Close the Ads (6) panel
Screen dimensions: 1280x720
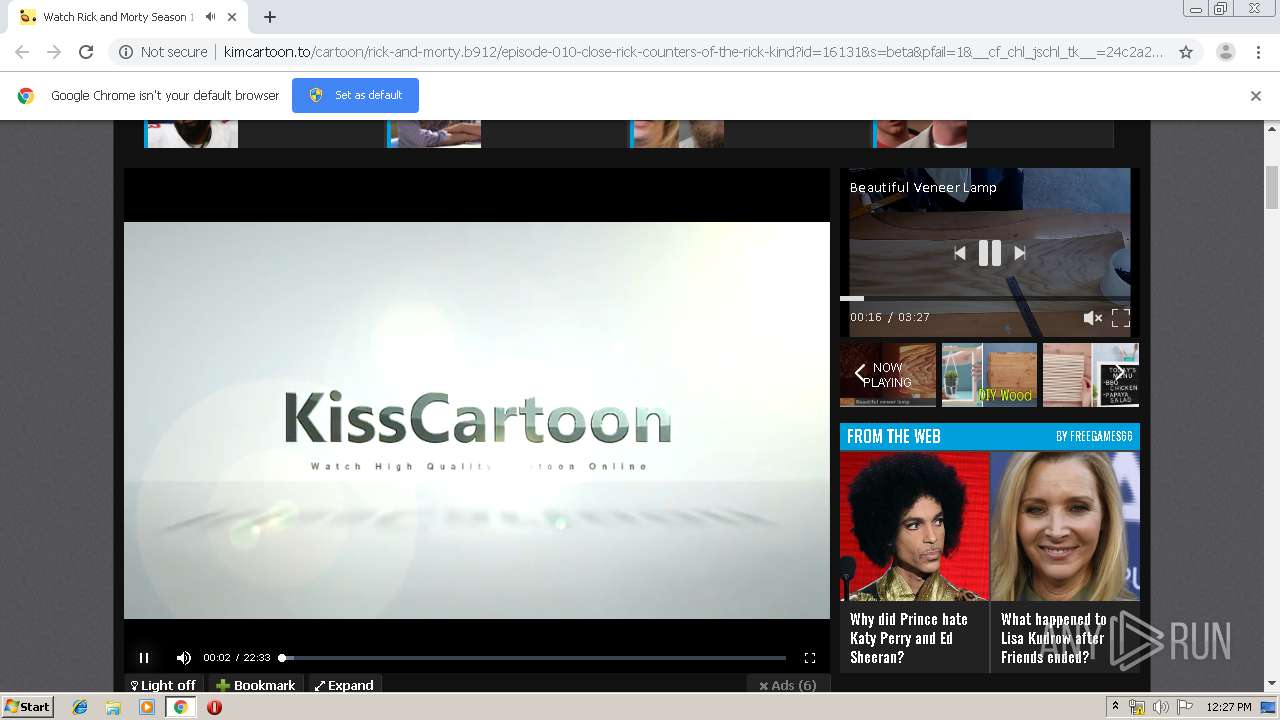pyautogui.click(x=788, y=685)
